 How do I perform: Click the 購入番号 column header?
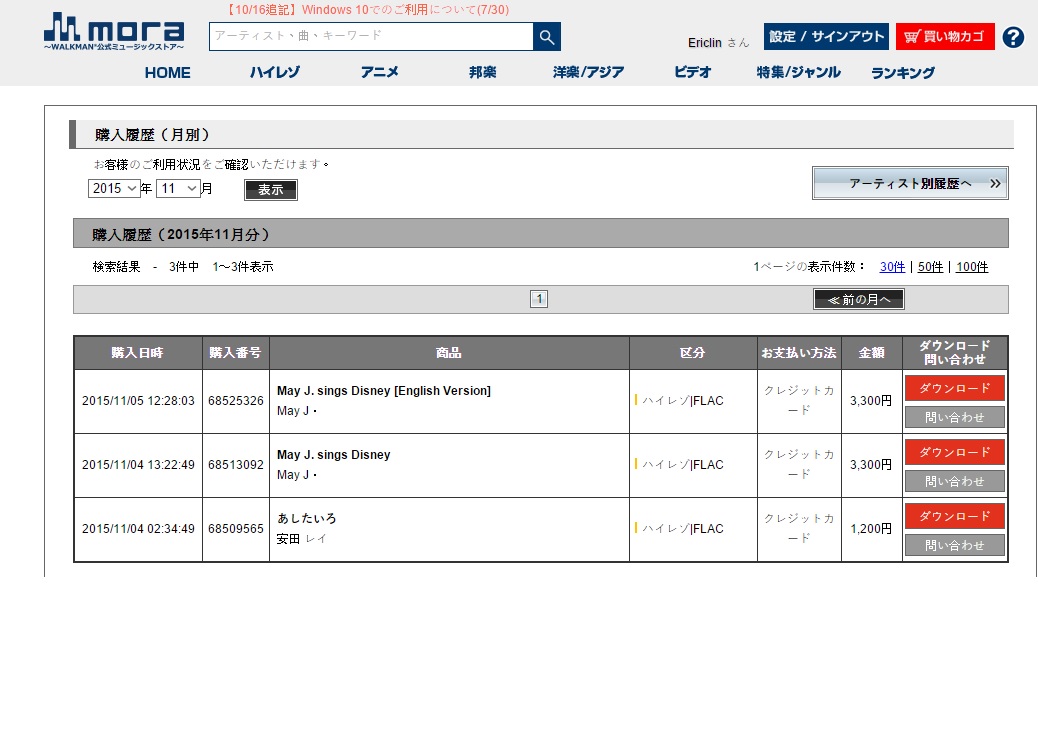tap(236, 353)
